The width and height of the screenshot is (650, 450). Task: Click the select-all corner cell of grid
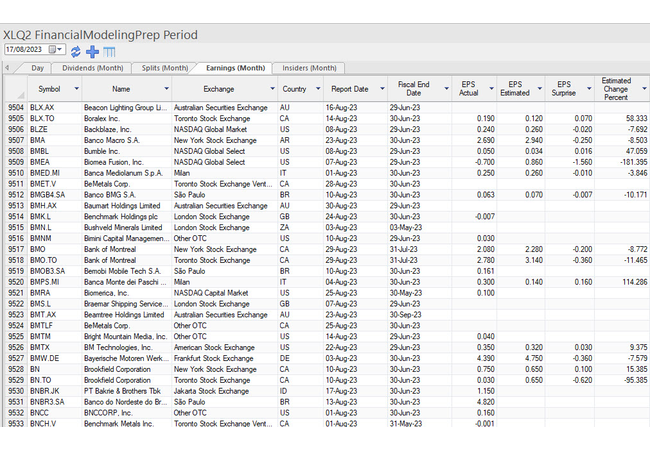click(x=15, y=89)
